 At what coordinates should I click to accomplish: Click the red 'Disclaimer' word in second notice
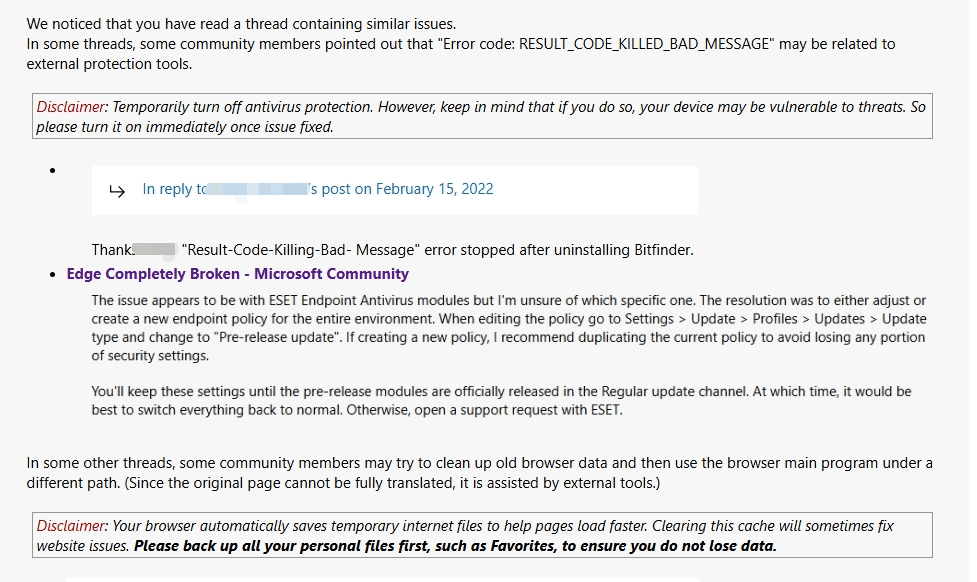pyautogui.click(x=70, y=526)
